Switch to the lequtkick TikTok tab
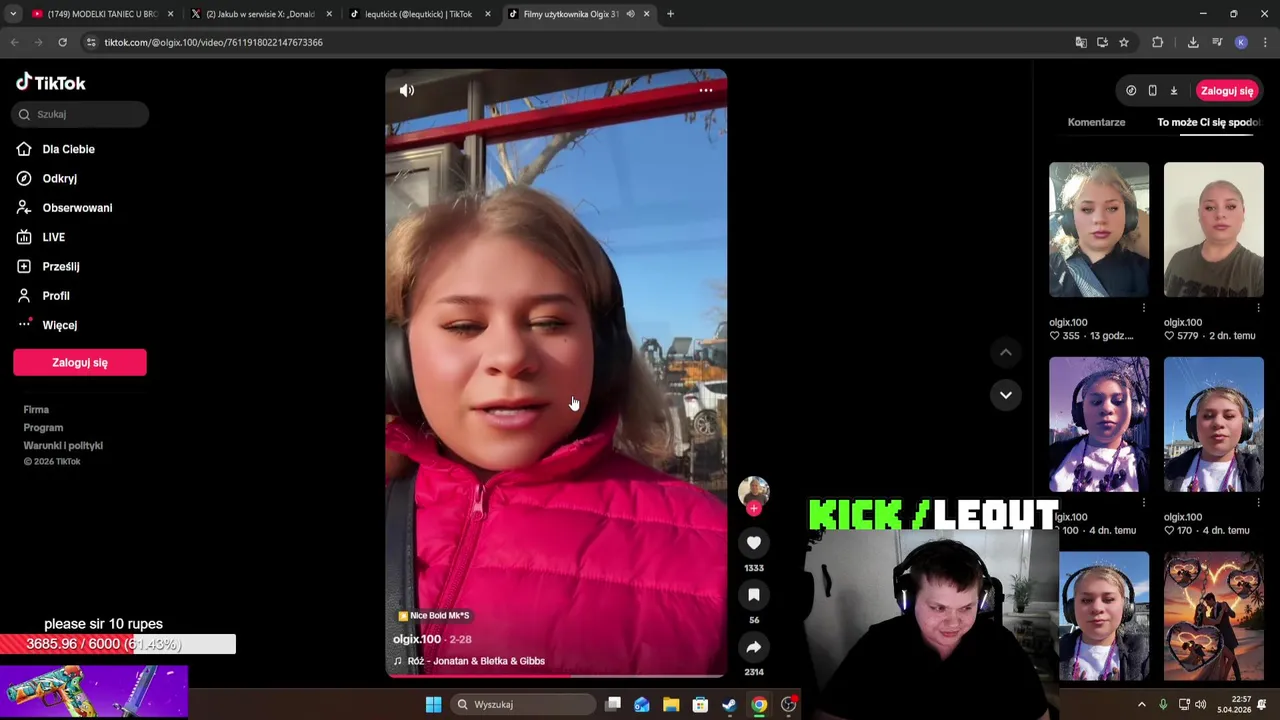The height and width of the screenshot is (720, 1280). (x=418, y=14)
